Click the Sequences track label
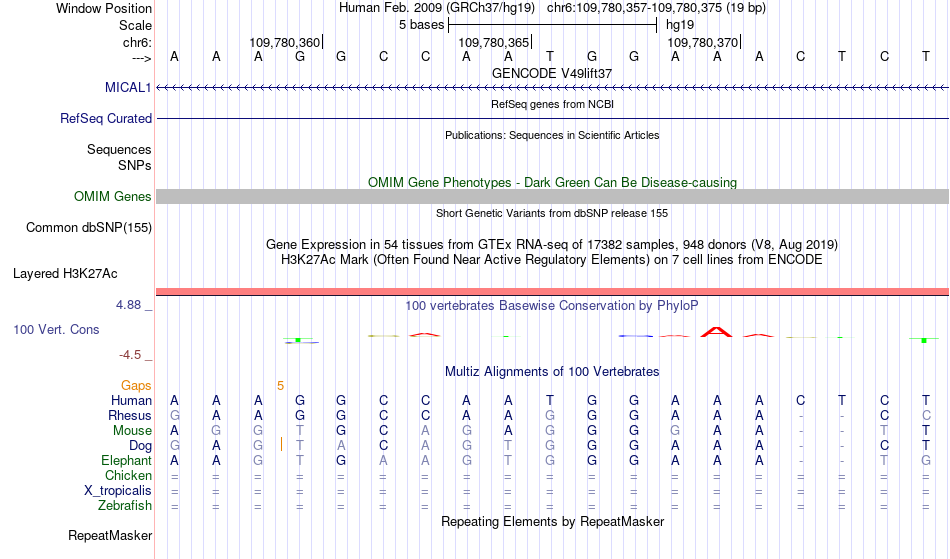Viewport: 950px width, 559px height. 119,150
